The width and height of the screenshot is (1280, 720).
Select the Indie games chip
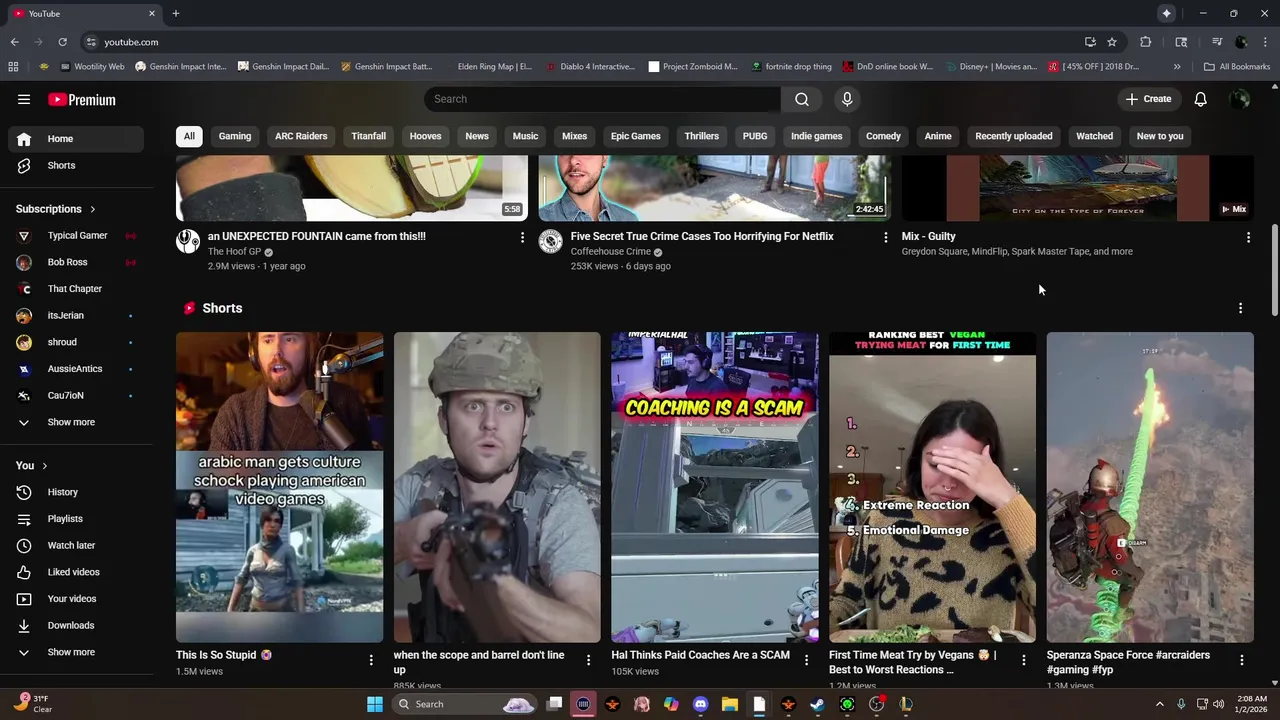817,136
